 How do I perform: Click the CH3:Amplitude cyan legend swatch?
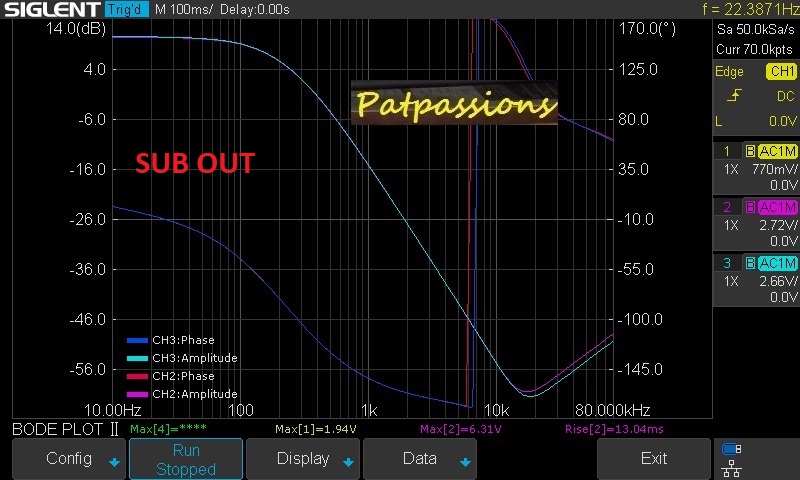(137, 358)
